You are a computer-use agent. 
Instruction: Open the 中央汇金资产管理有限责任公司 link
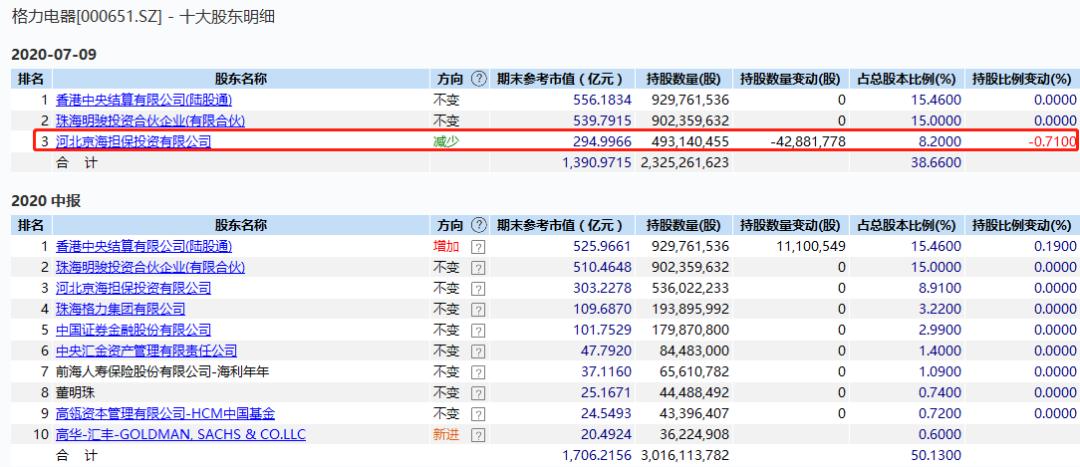pyautogui.click(x=147, y=351)
